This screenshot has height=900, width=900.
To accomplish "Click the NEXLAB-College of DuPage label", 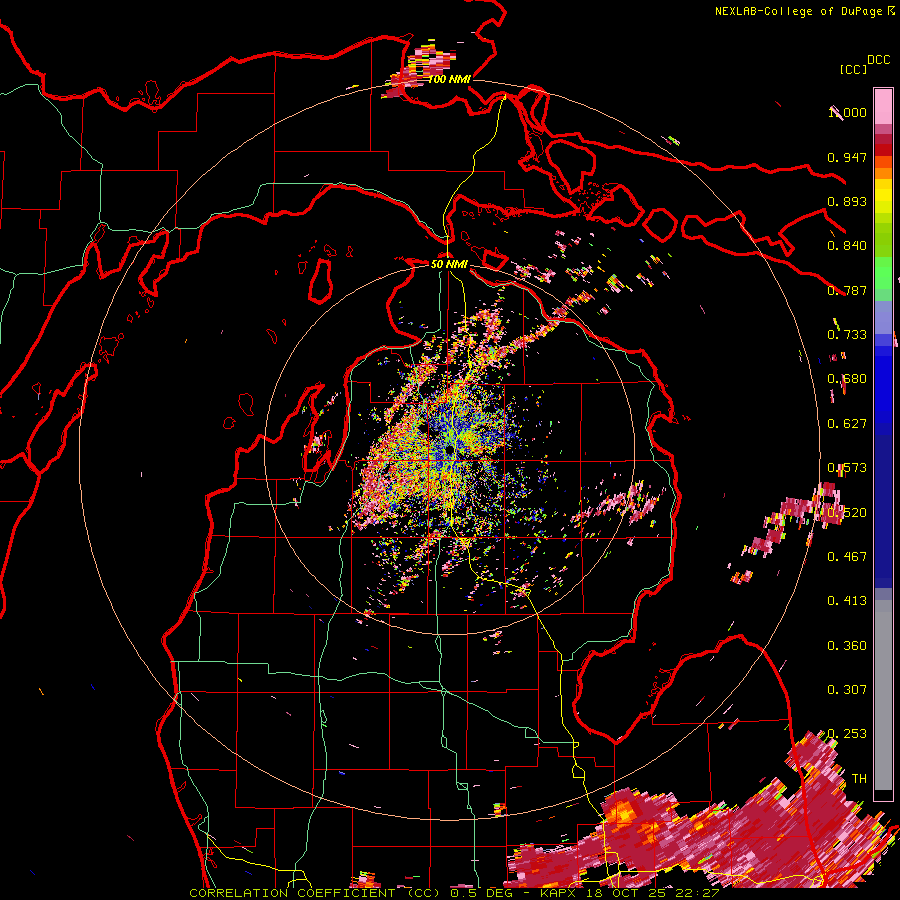I will point(801,11).
